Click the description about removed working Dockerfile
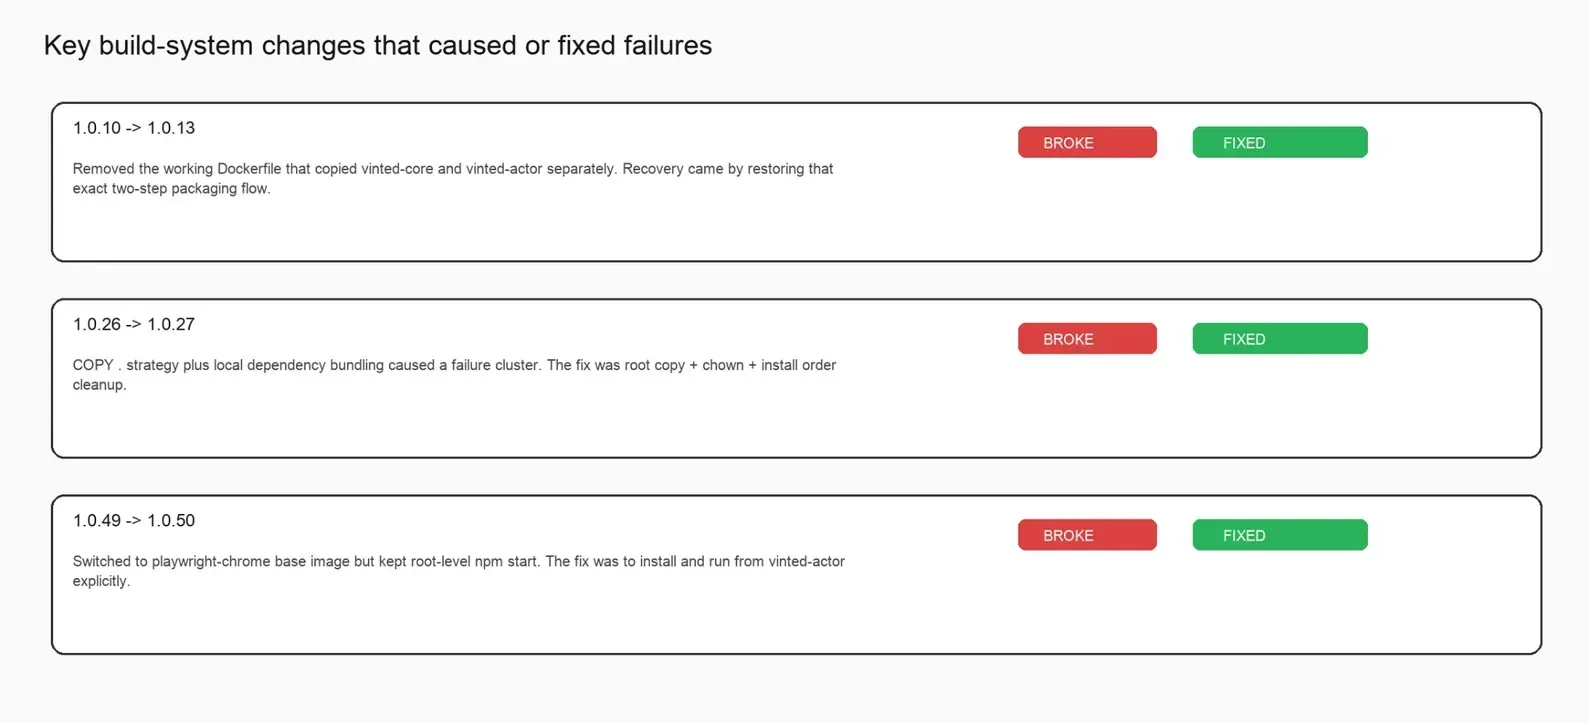 452,178
